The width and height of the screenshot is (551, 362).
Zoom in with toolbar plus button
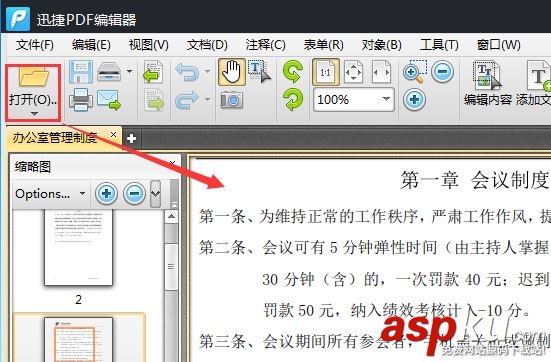pyautogui.click(x=414, y=100)
